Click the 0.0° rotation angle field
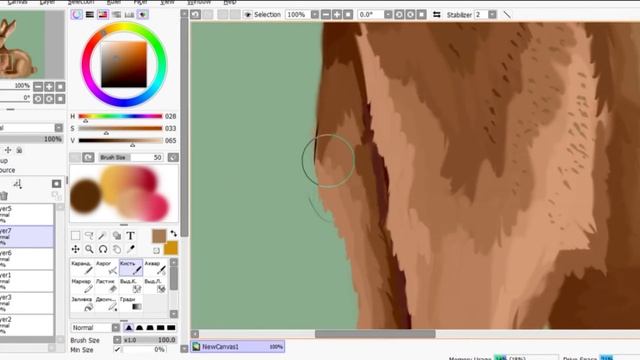 (x=371, y=15)
